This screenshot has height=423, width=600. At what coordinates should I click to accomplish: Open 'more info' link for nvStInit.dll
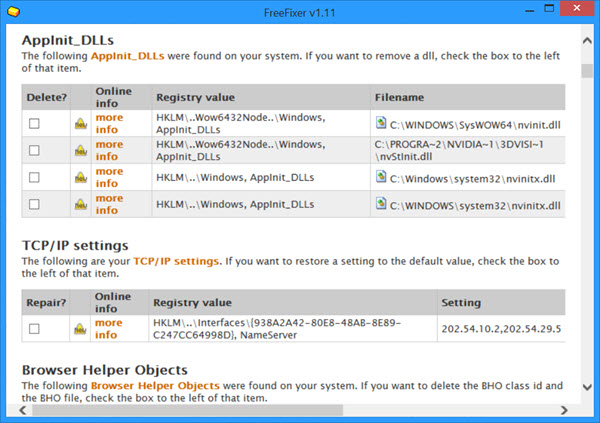click(109, 150)
